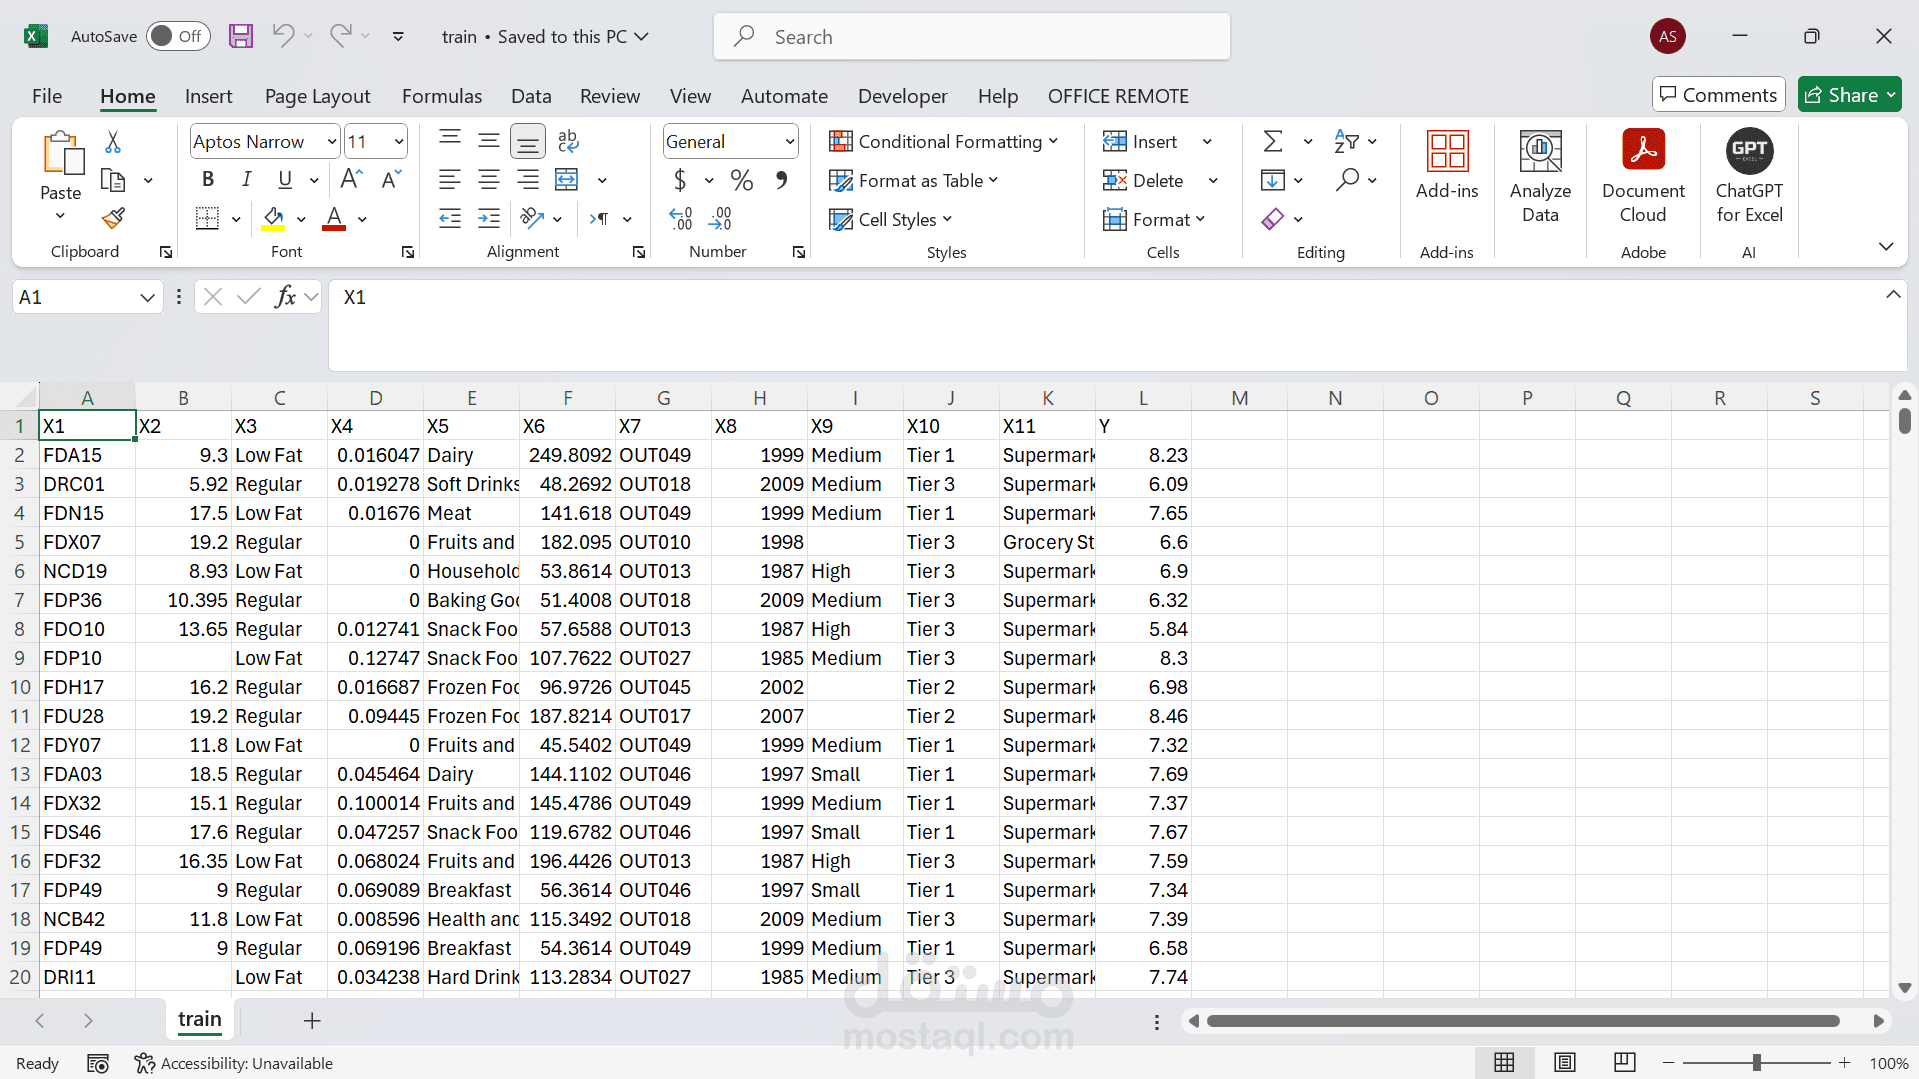Toggle Italic formatting
The width and height of the screenshot is (1919, 1079).
click(x=246, y=180)
